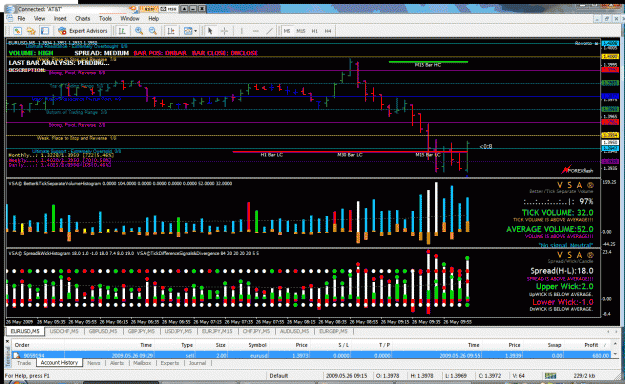Viewport: 625px width, 384px height.
Task: Select the crosshair tool
Action: [224, 31]
